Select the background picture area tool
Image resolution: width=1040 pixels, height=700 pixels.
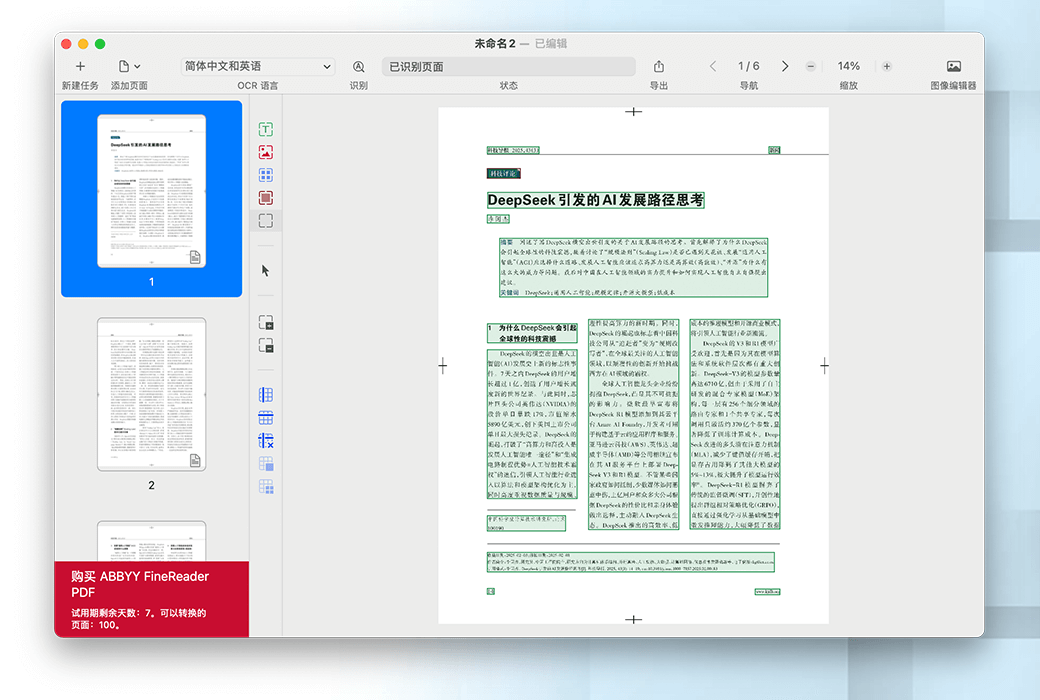coord(266,198)
